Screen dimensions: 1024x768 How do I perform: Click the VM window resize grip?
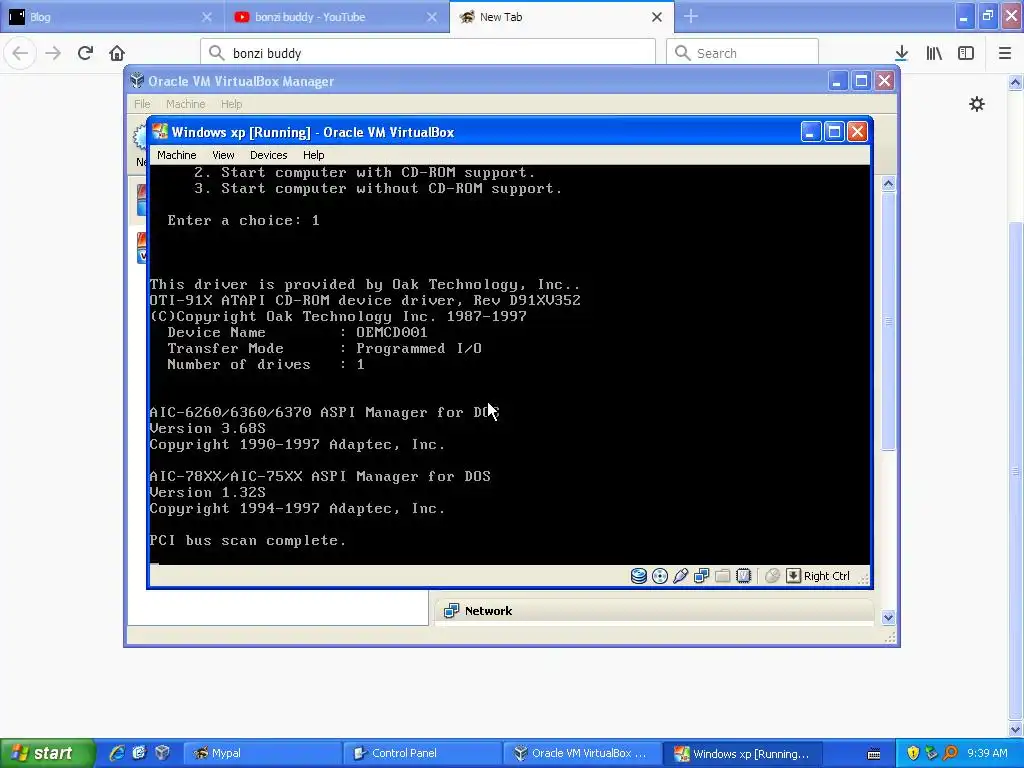[x=863, y=578]
